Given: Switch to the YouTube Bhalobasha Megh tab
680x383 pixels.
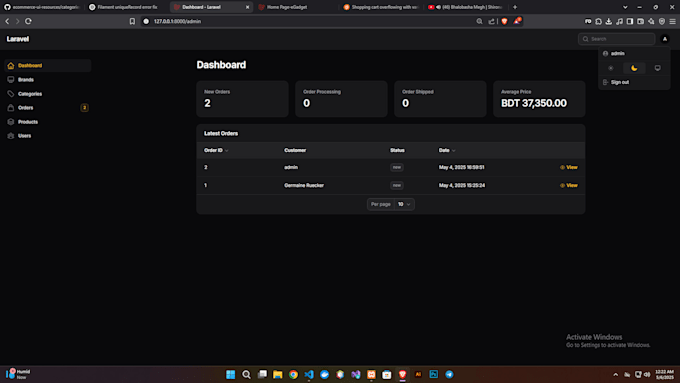Looking at the screenshot, I should (x=465, y=7).
